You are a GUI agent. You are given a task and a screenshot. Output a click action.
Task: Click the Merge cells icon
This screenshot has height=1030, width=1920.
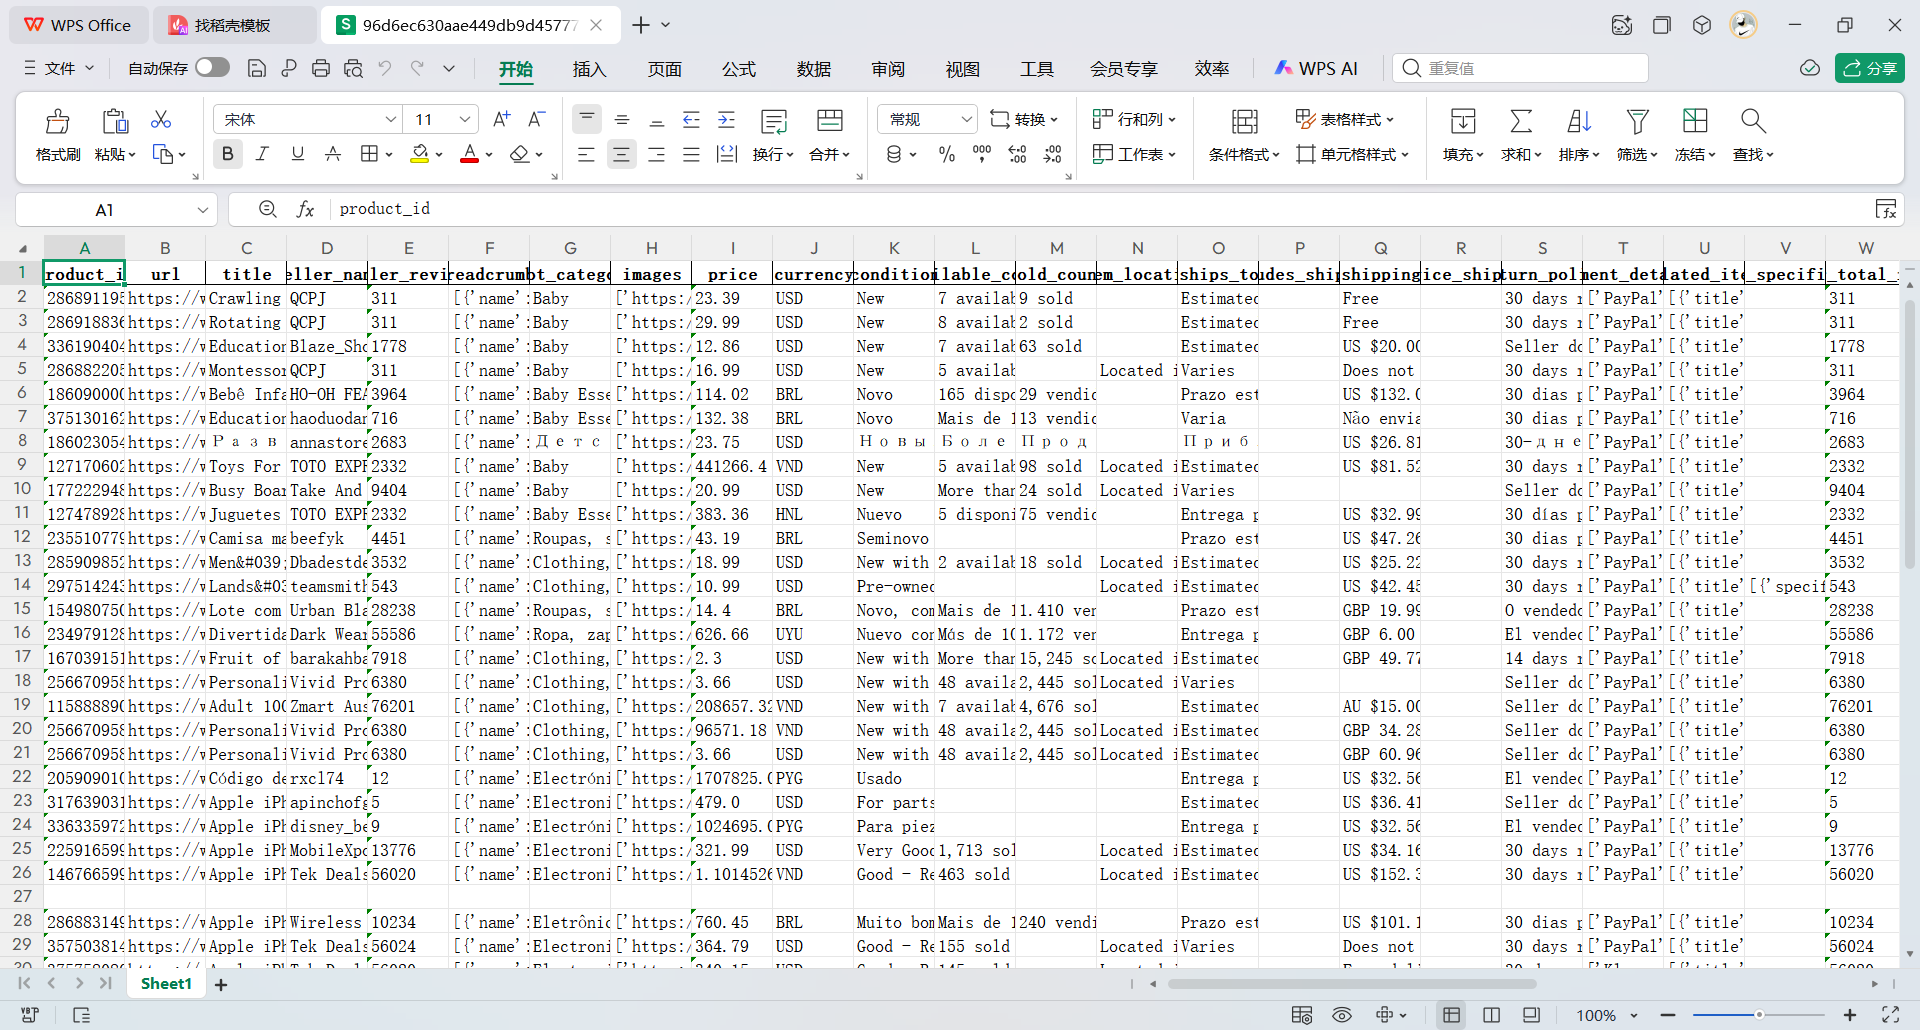click(830, 121)
